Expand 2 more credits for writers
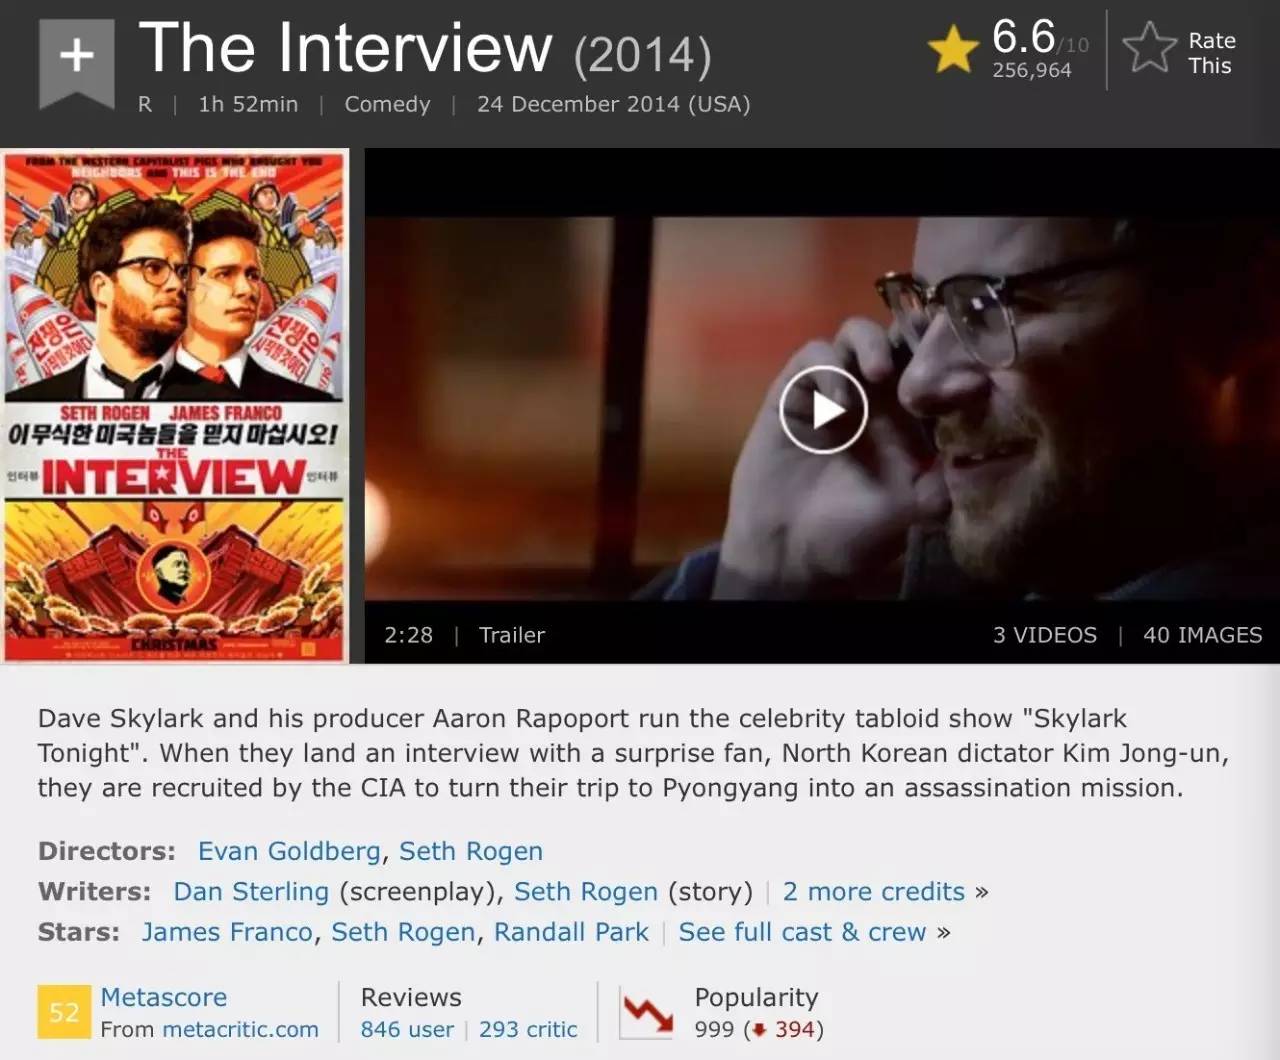Viewport: 1280px width, 1060px height. tap(874, 891)
